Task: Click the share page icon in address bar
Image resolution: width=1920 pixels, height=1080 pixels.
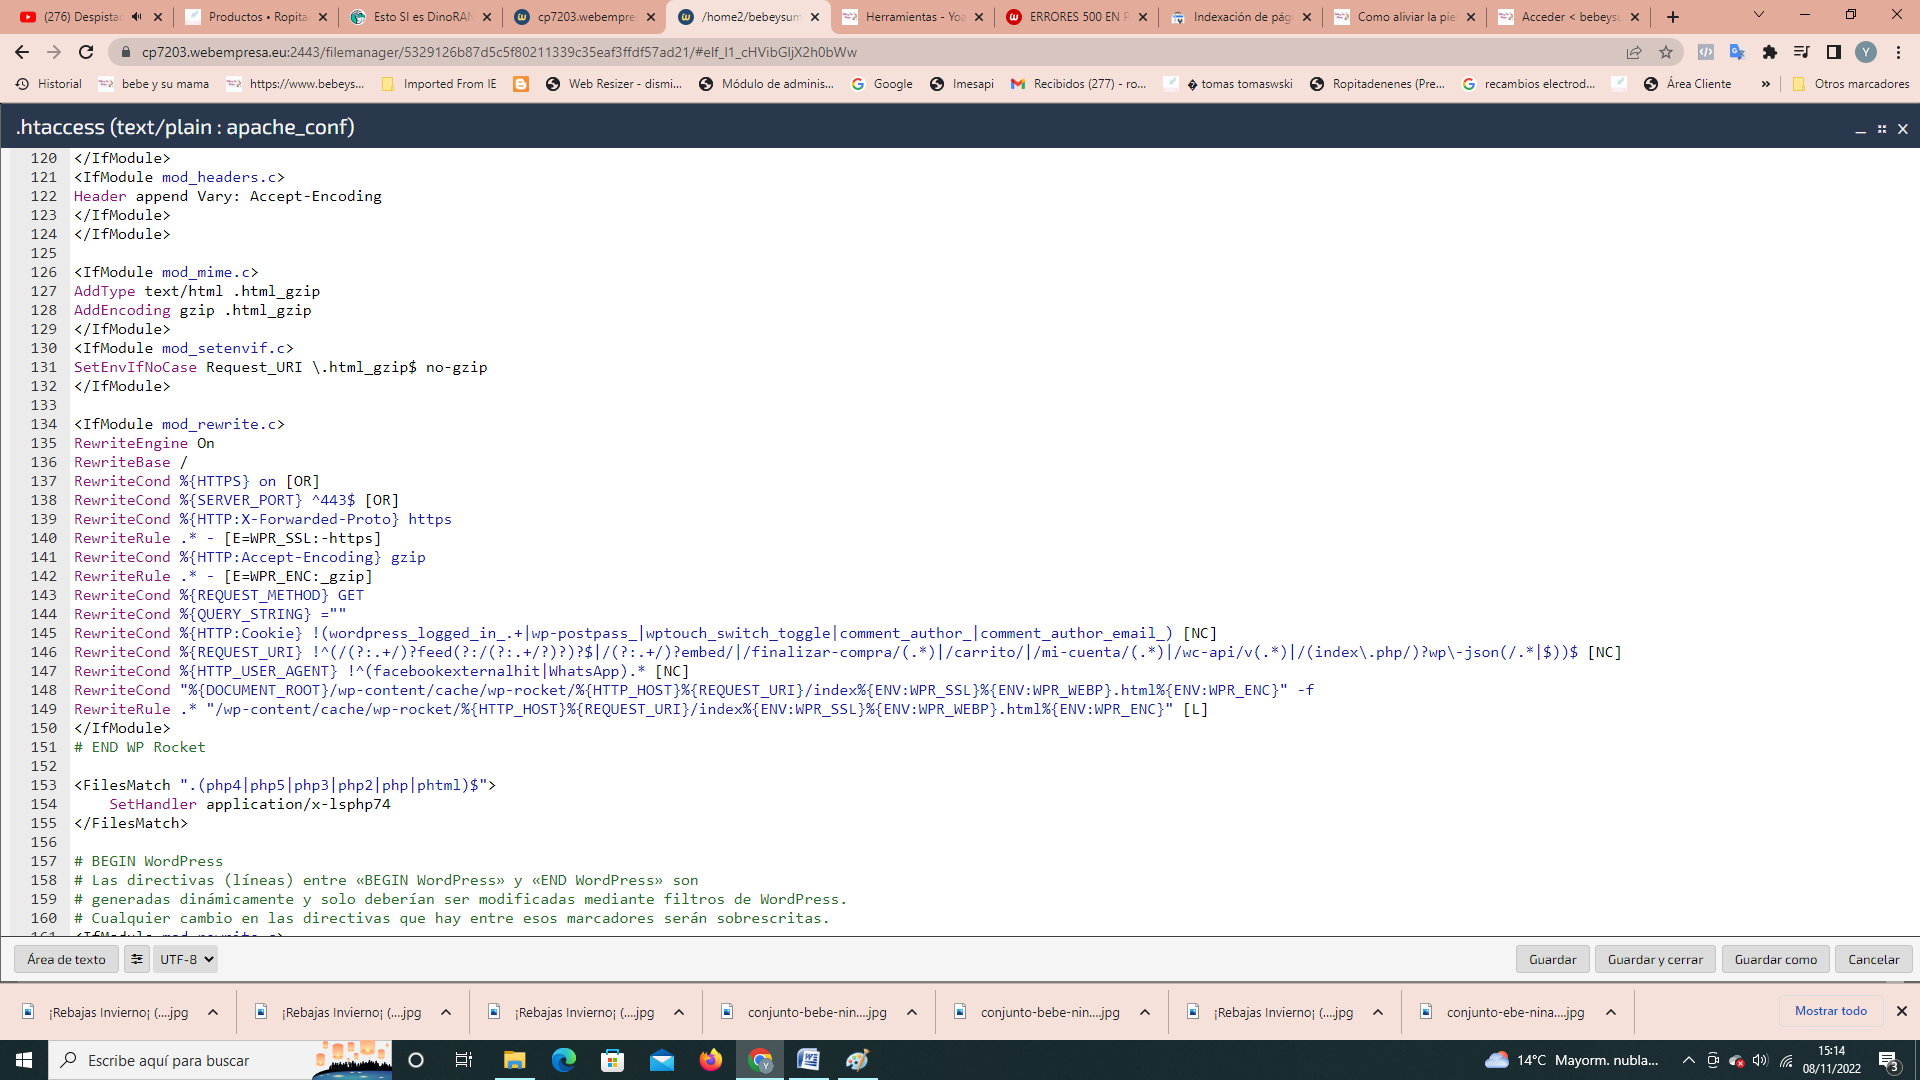Action: click(x=1634, y=52)
